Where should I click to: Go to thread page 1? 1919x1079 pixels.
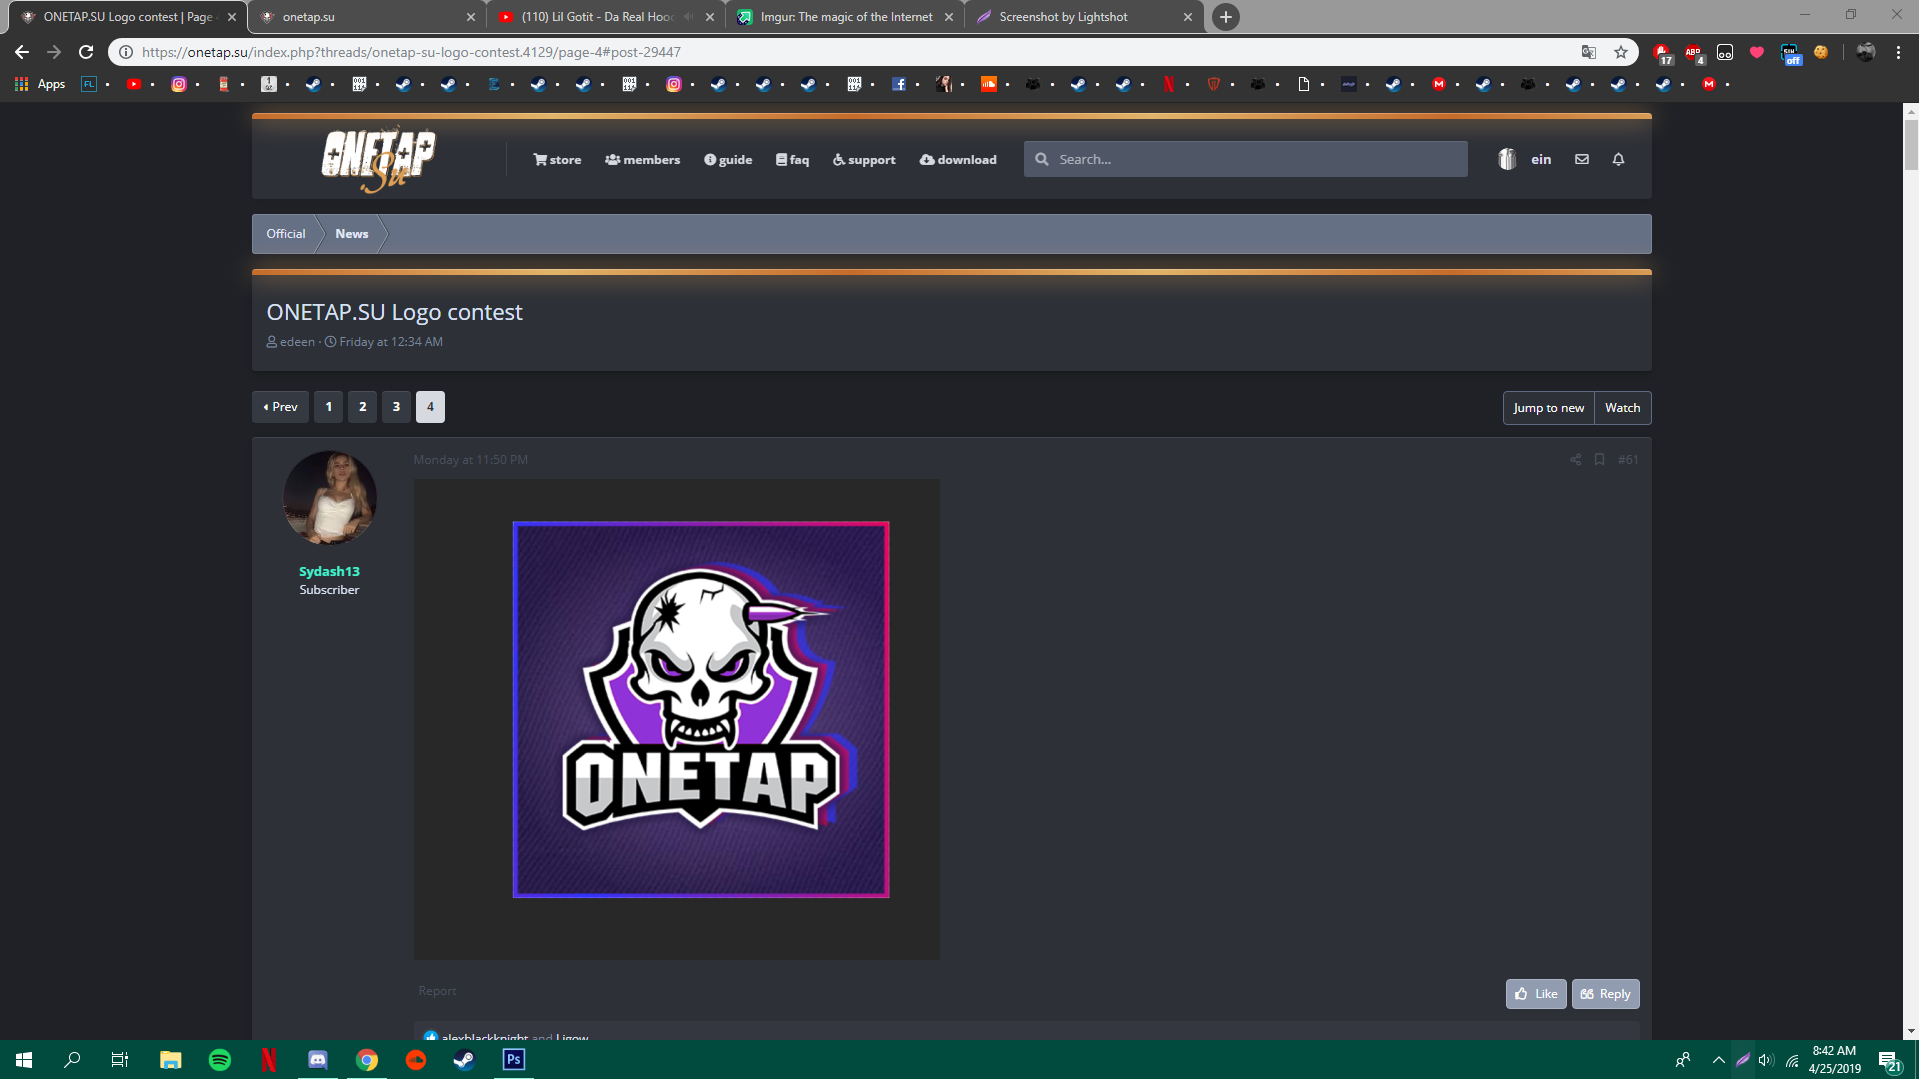point(328,407)
